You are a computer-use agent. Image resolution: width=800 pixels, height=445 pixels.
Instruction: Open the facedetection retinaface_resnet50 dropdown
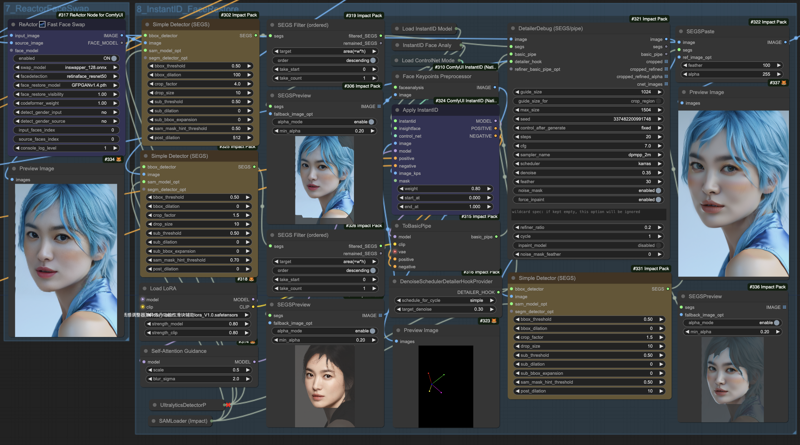pyautogui.click(x=65, y=76)
